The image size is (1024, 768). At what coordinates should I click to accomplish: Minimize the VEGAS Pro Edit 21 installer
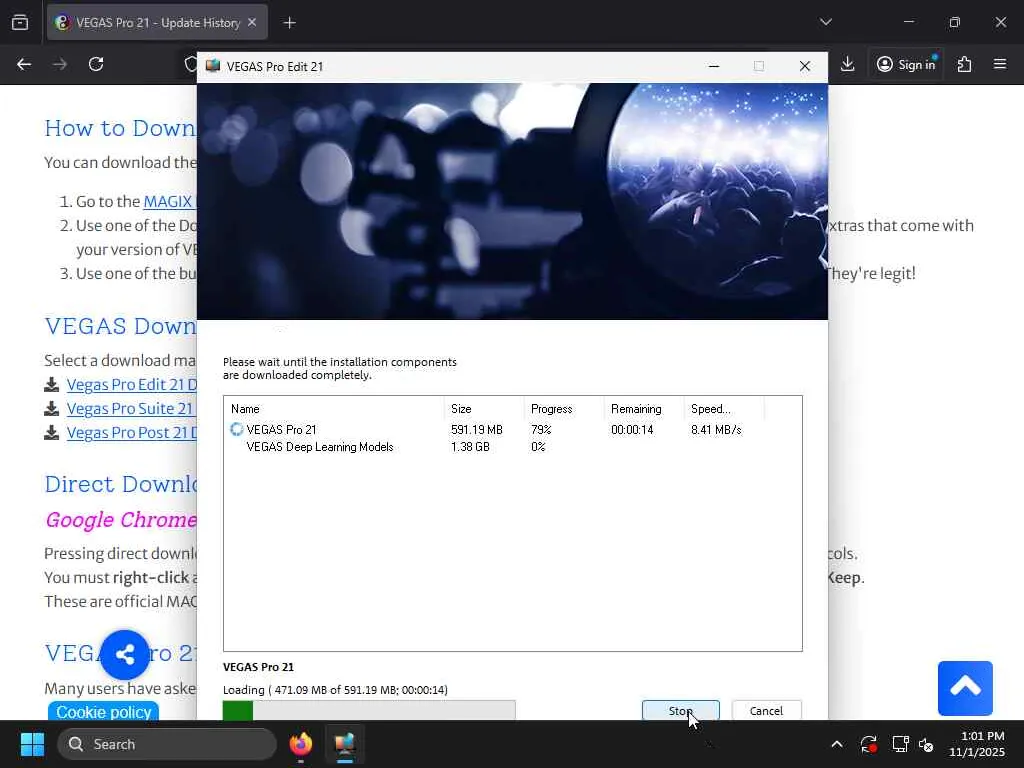(x=714, y=66)
